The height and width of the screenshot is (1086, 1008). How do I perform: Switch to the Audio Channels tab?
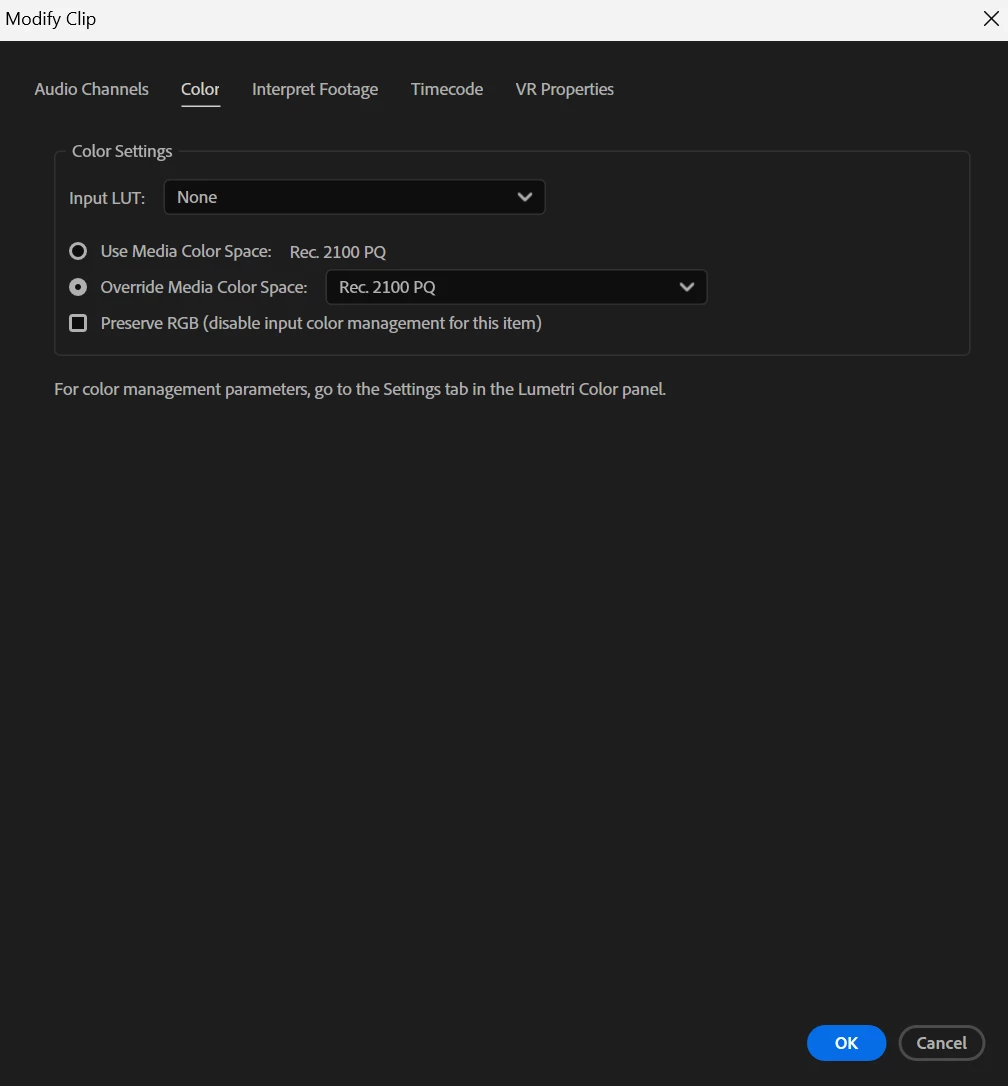91,89
